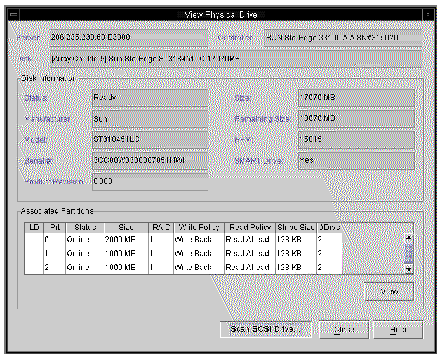Click the RPM field
Viewport: 443px width, 360px height.
(x=356, y=140)
